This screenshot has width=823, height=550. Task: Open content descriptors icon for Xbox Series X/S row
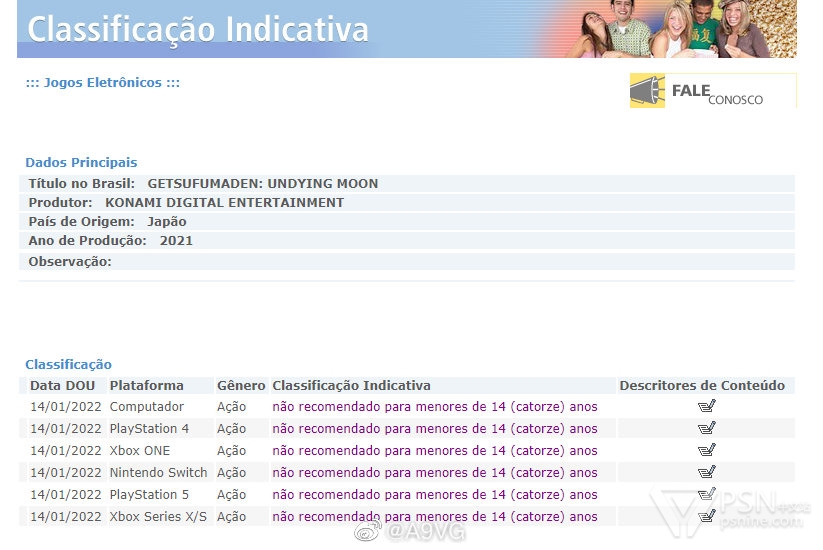point(707,517)
